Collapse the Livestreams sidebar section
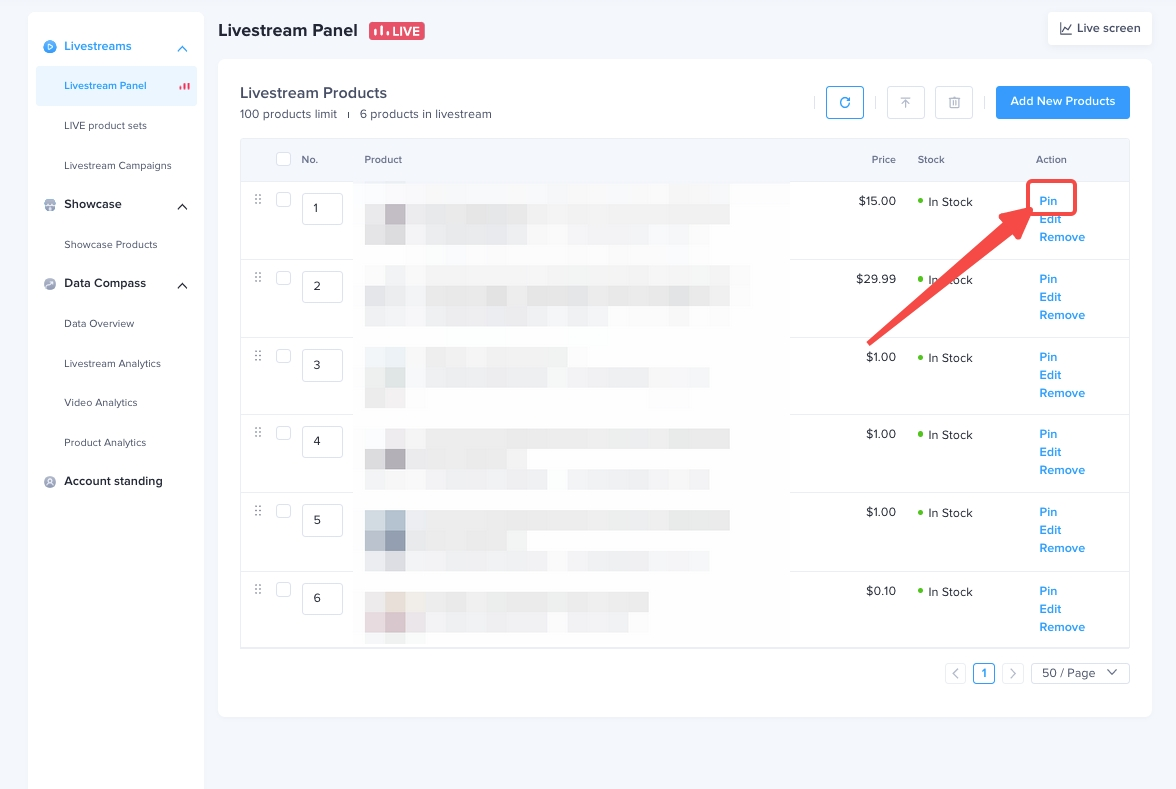 click(182, 48)
